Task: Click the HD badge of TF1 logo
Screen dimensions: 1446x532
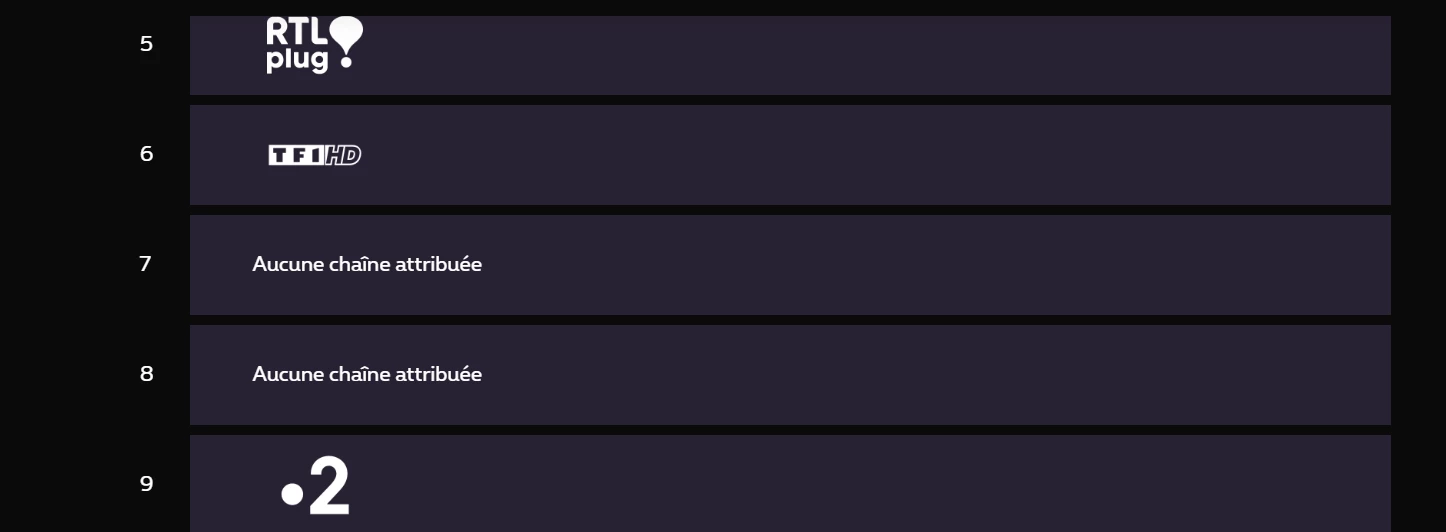Action: 343,155
